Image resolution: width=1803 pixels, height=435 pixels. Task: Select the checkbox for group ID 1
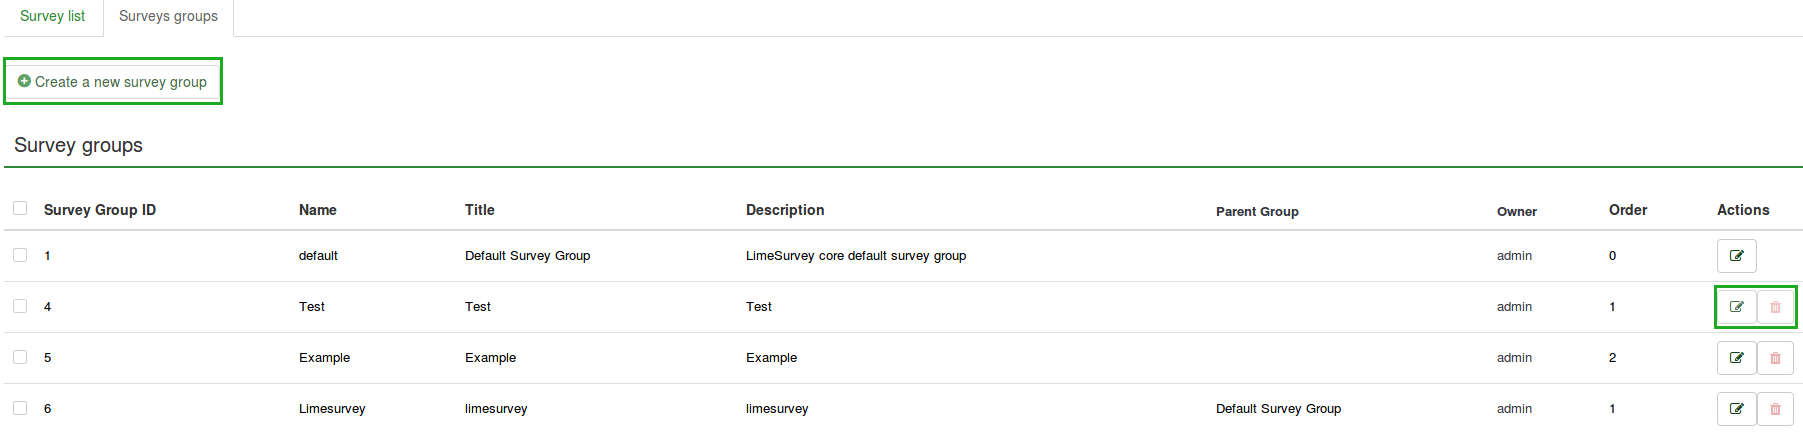[x=20, y=255]
